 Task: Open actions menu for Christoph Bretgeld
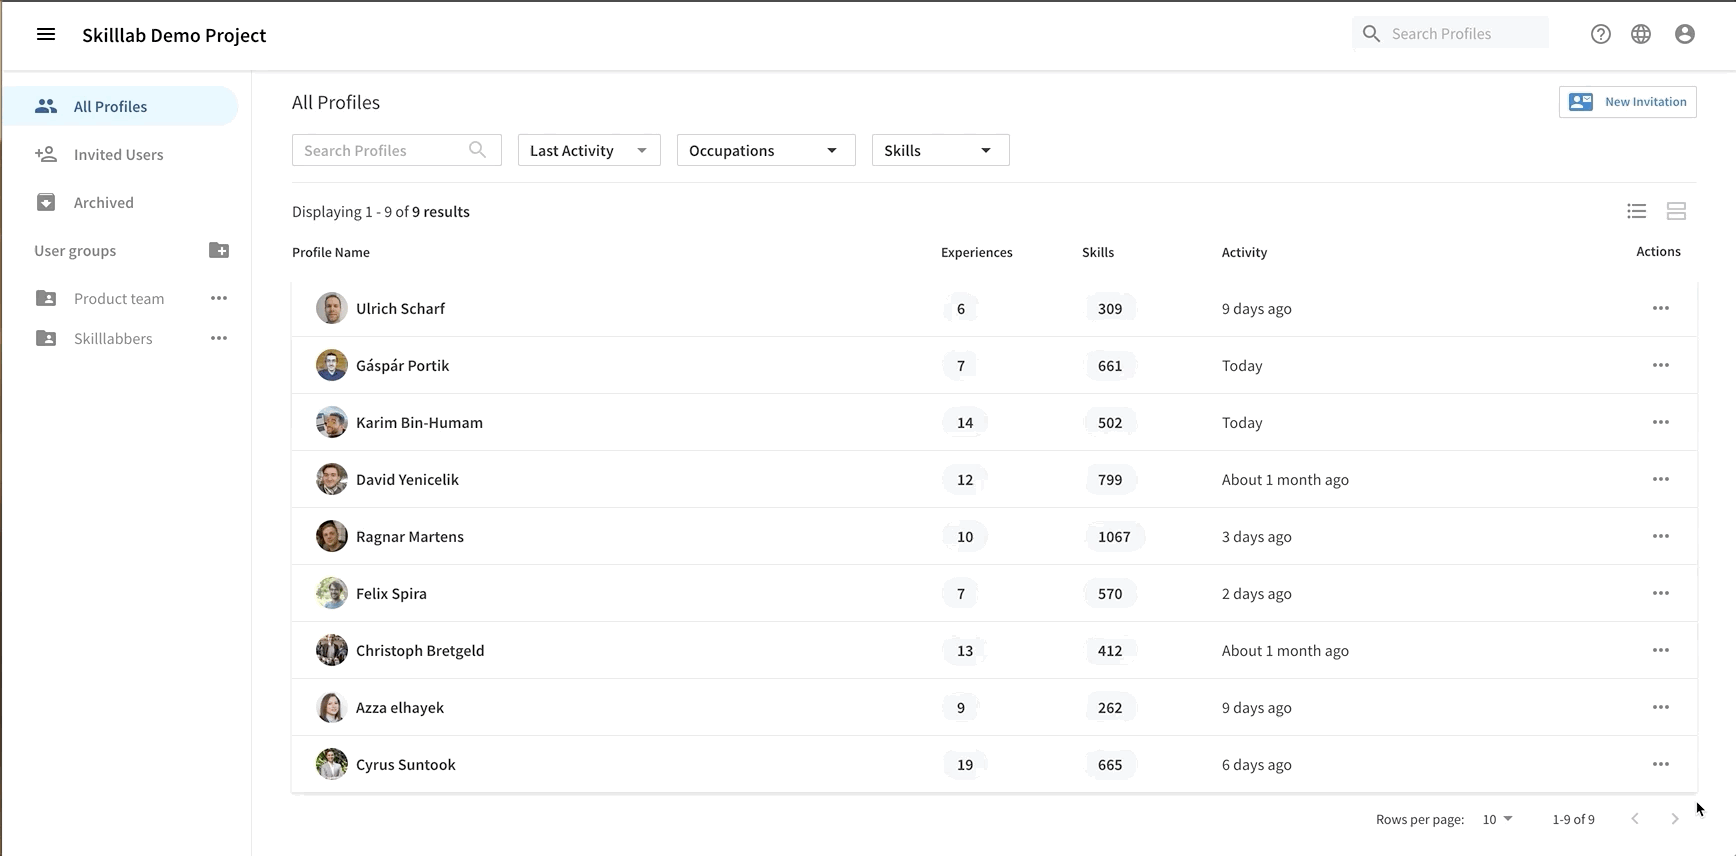click(x=1661, y=650)
